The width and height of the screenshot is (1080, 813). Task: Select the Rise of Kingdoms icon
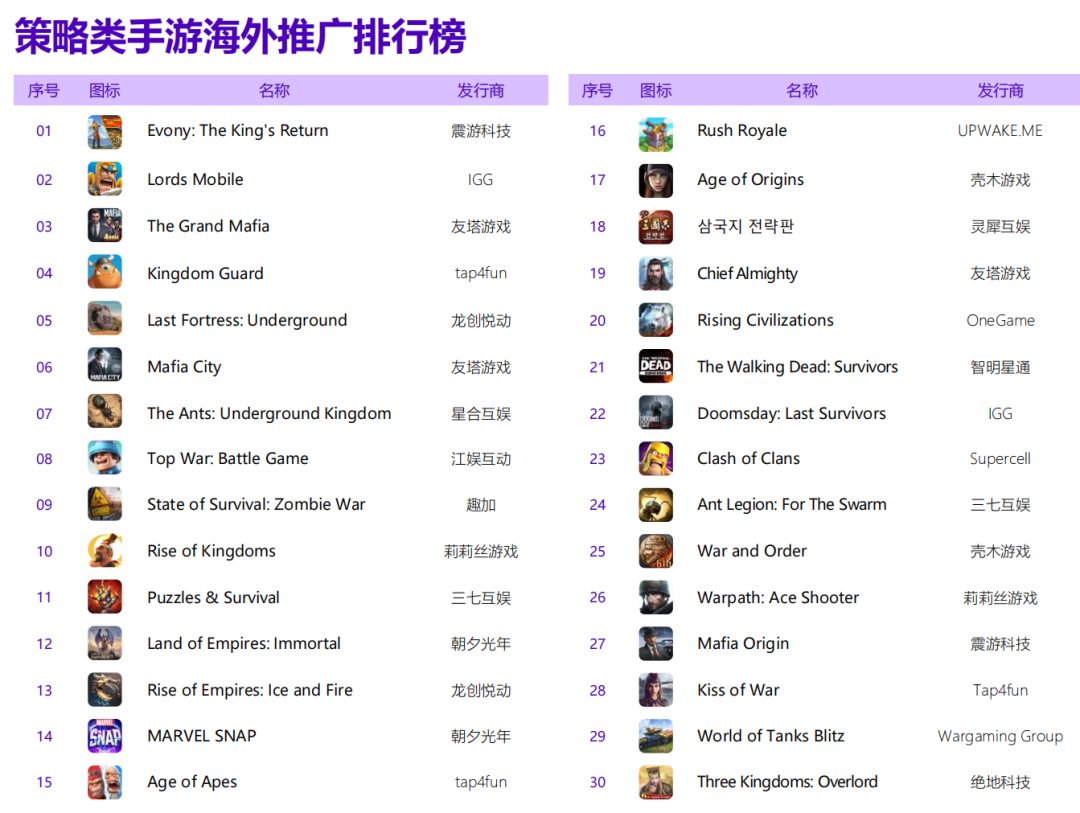(105, 550)
